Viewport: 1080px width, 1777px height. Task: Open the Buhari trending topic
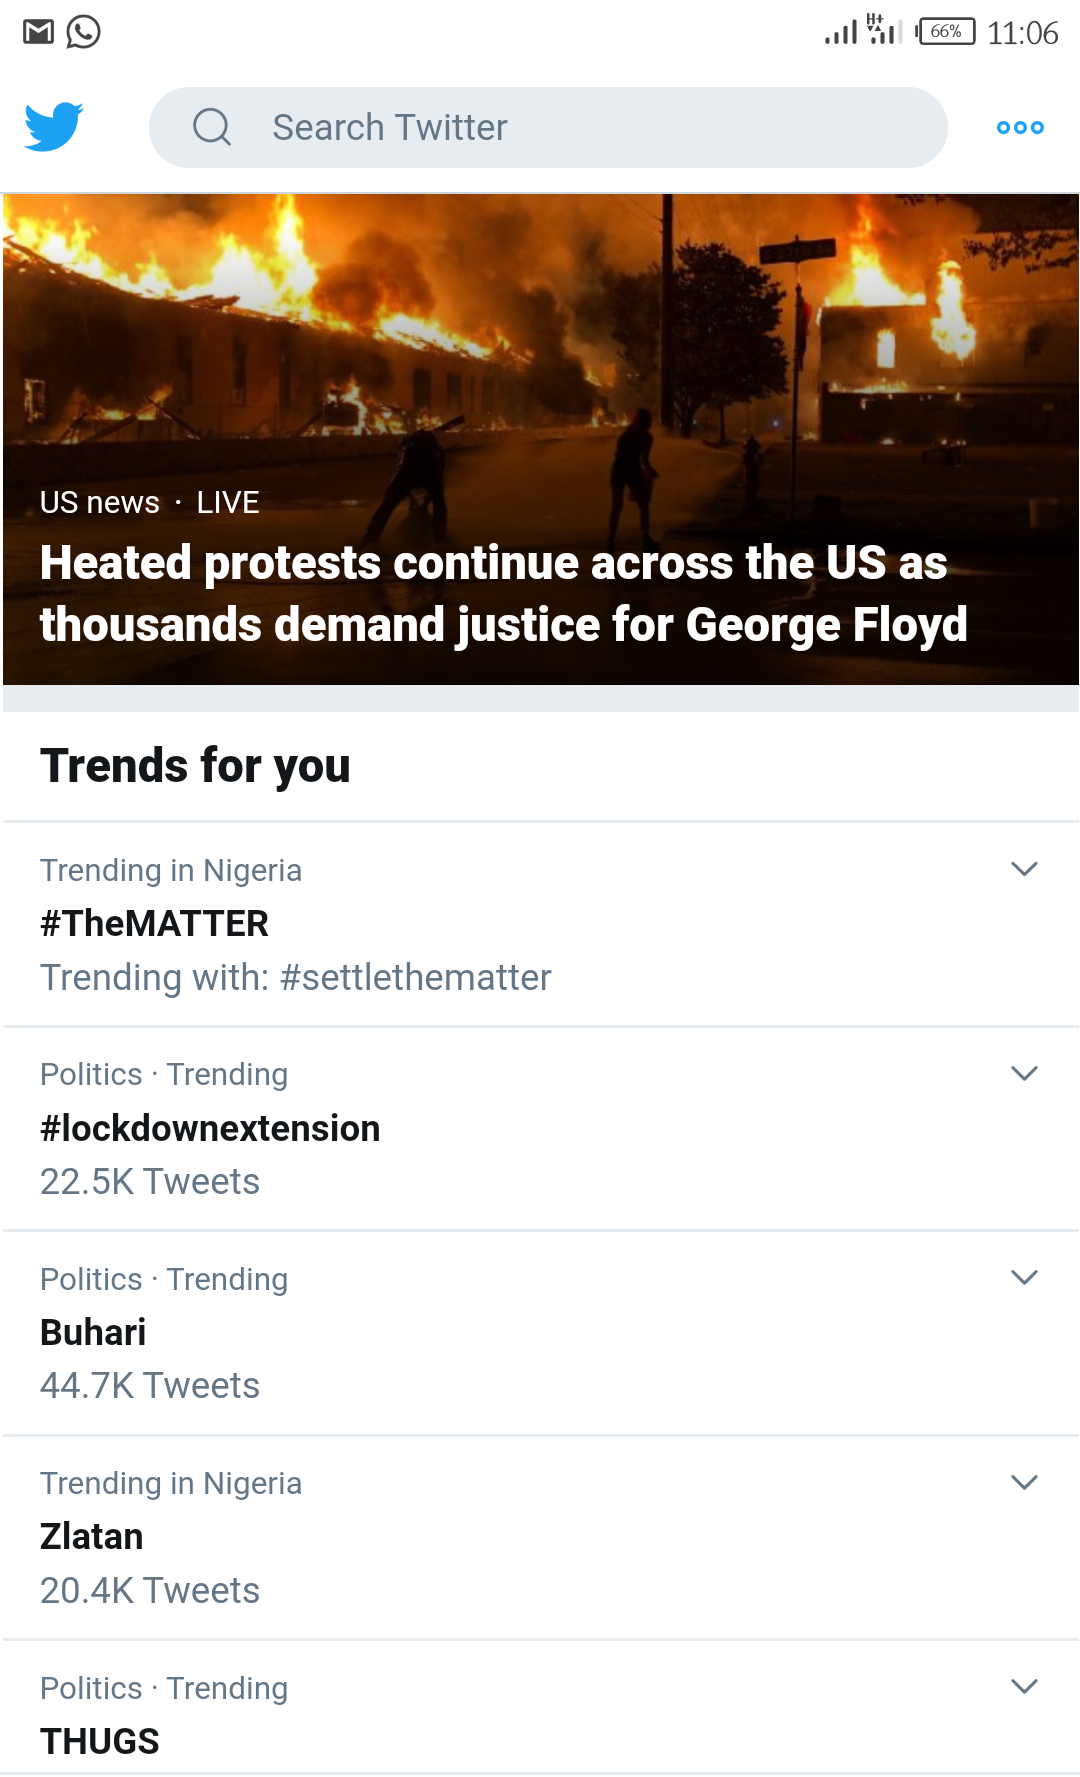tap(93, 1332)
